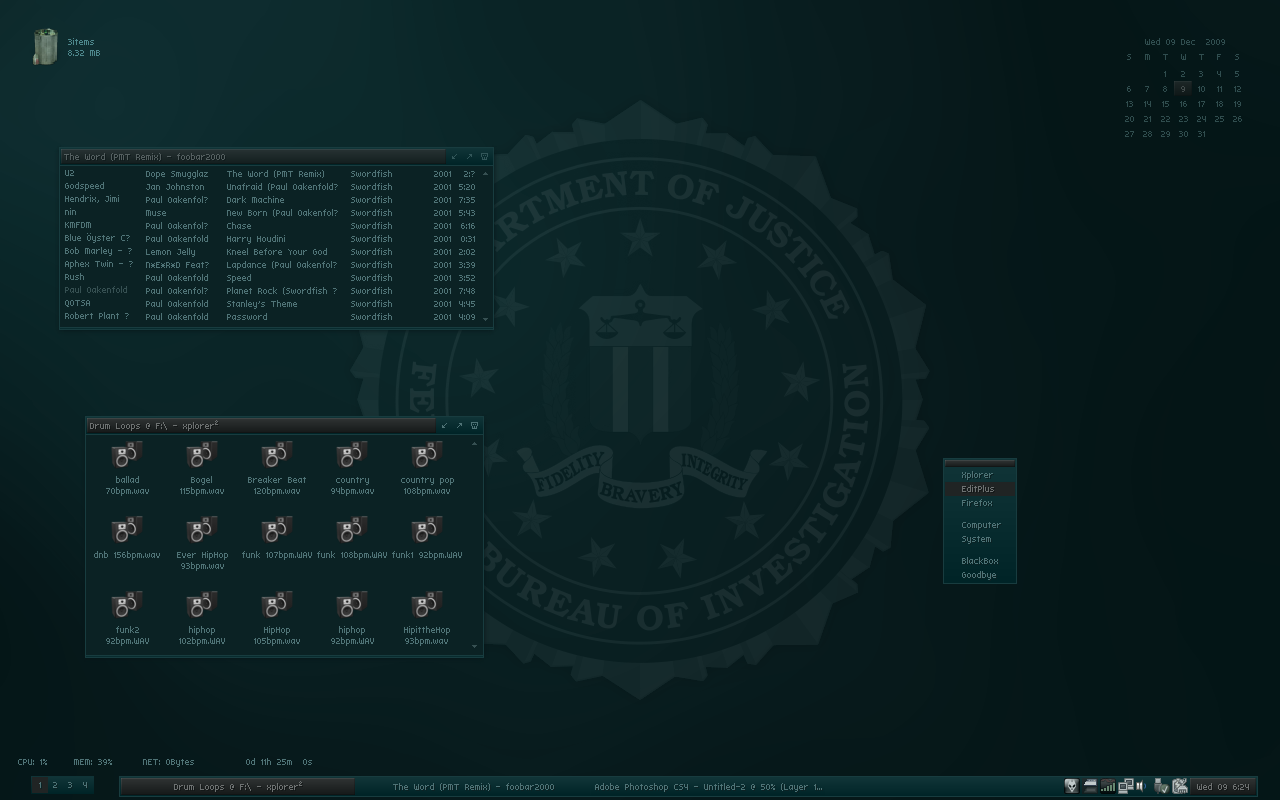The image size is (1280, 800).
Task: Pick the Stanley's Theme playlist row
Action: (x=270, y=304)
